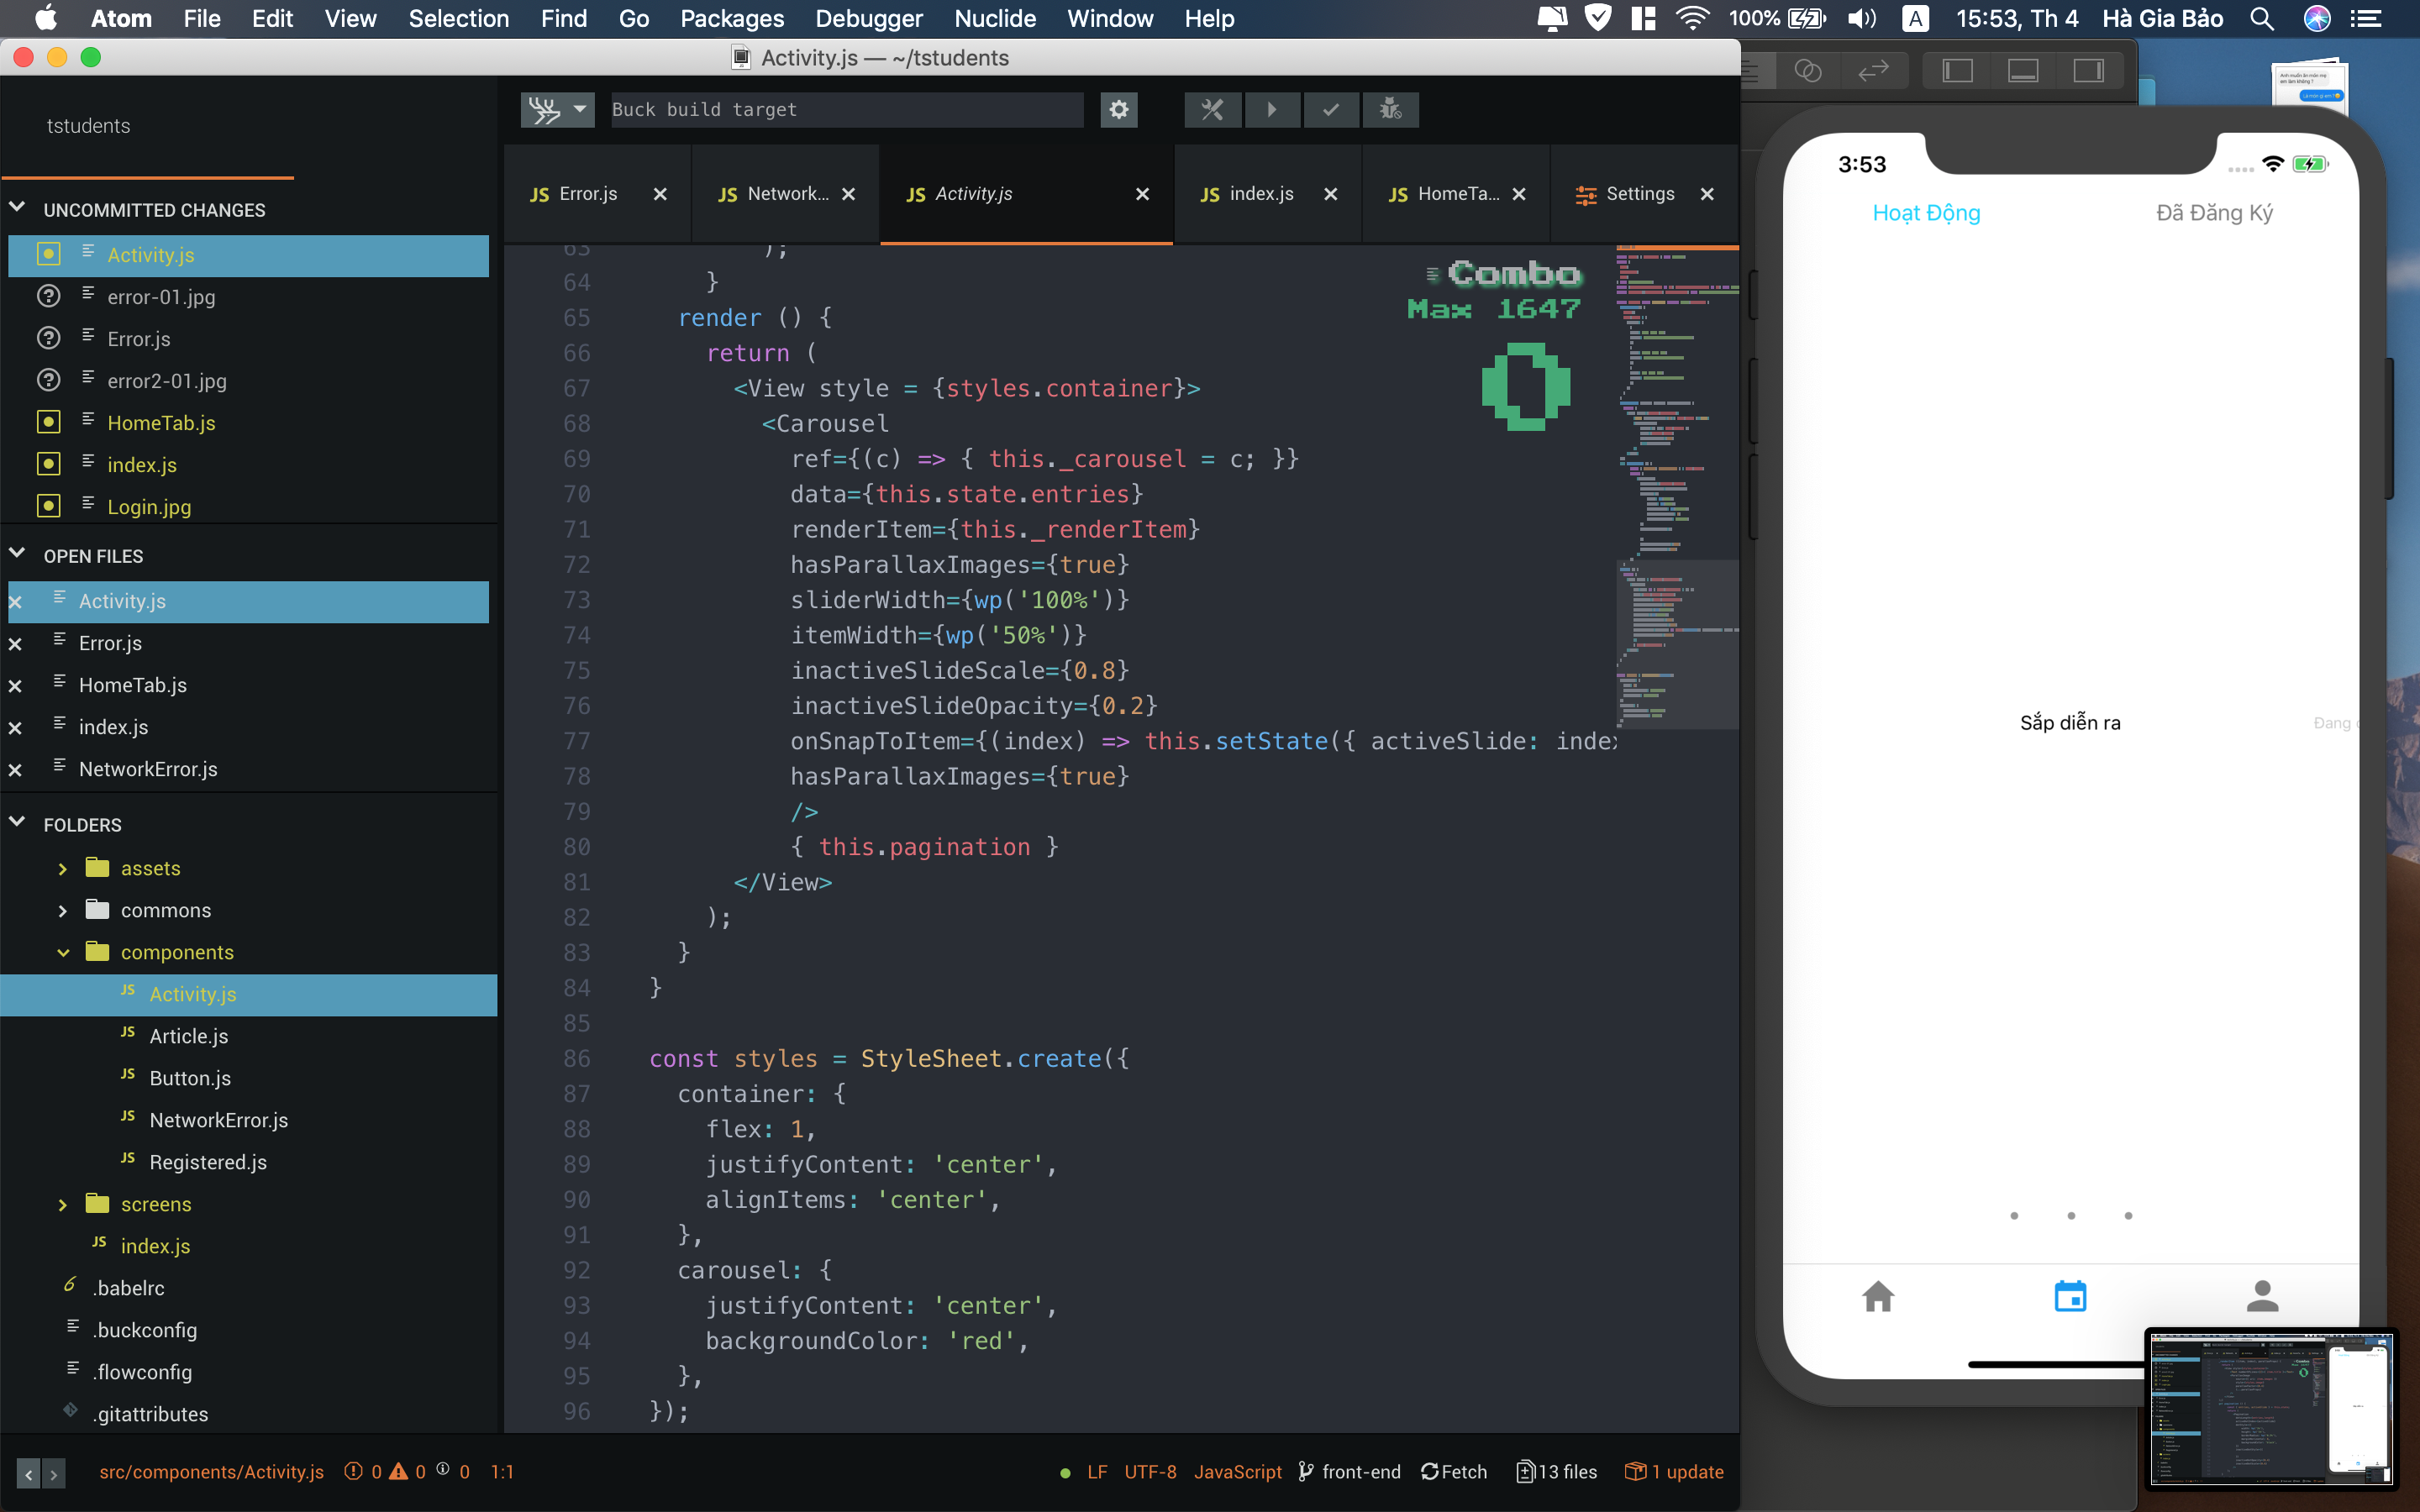This screenshot has width=2420, height=1512.
Task: Tap Hoạt Động tab in simulator
Action: click(1926, 212)
